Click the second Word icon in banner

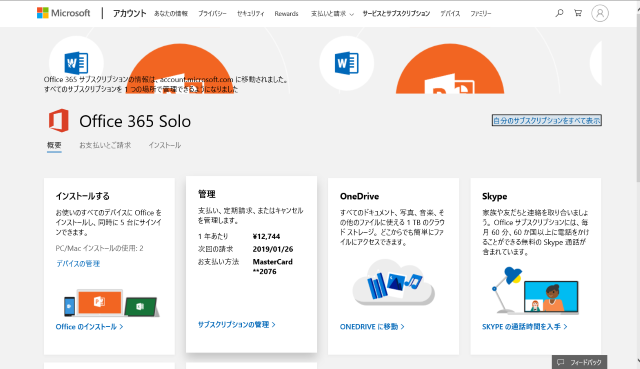coord(347,63)
